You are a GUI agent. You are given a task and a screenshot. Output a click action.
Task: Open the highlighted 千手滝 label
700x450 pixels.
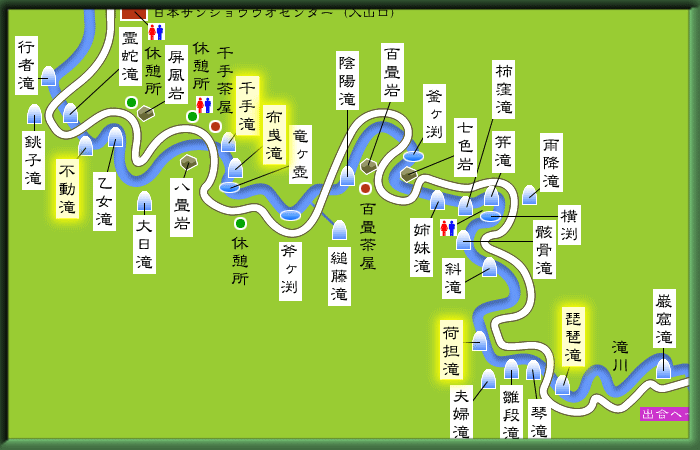(247, 105)
